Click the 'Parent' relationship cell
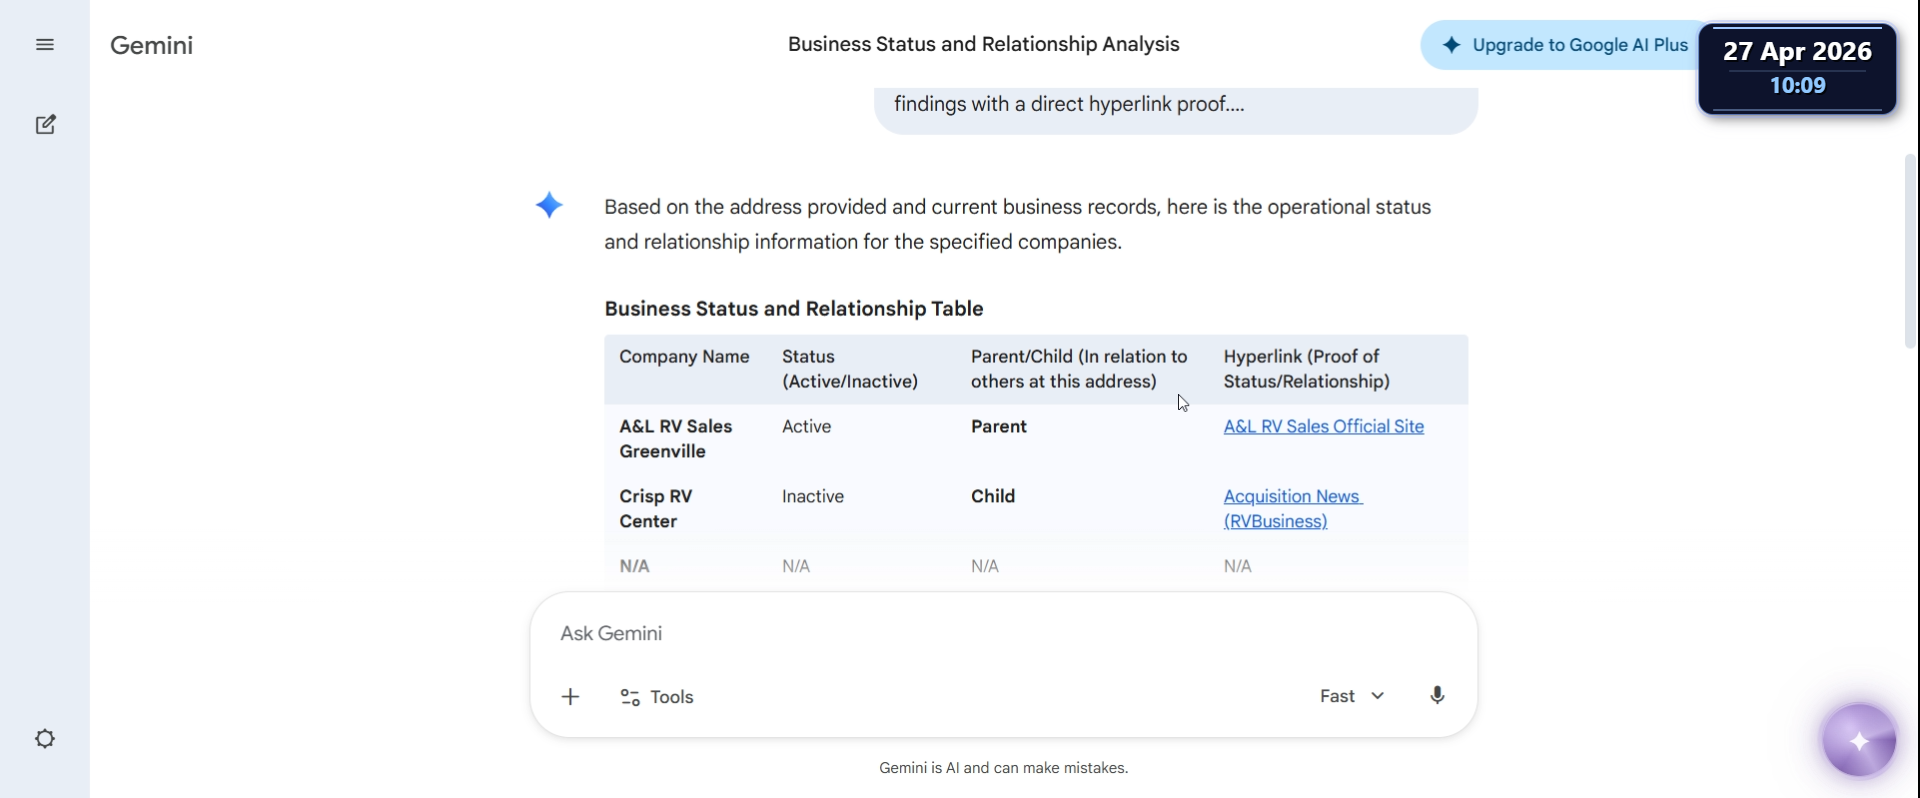 (x=999, y=427)
